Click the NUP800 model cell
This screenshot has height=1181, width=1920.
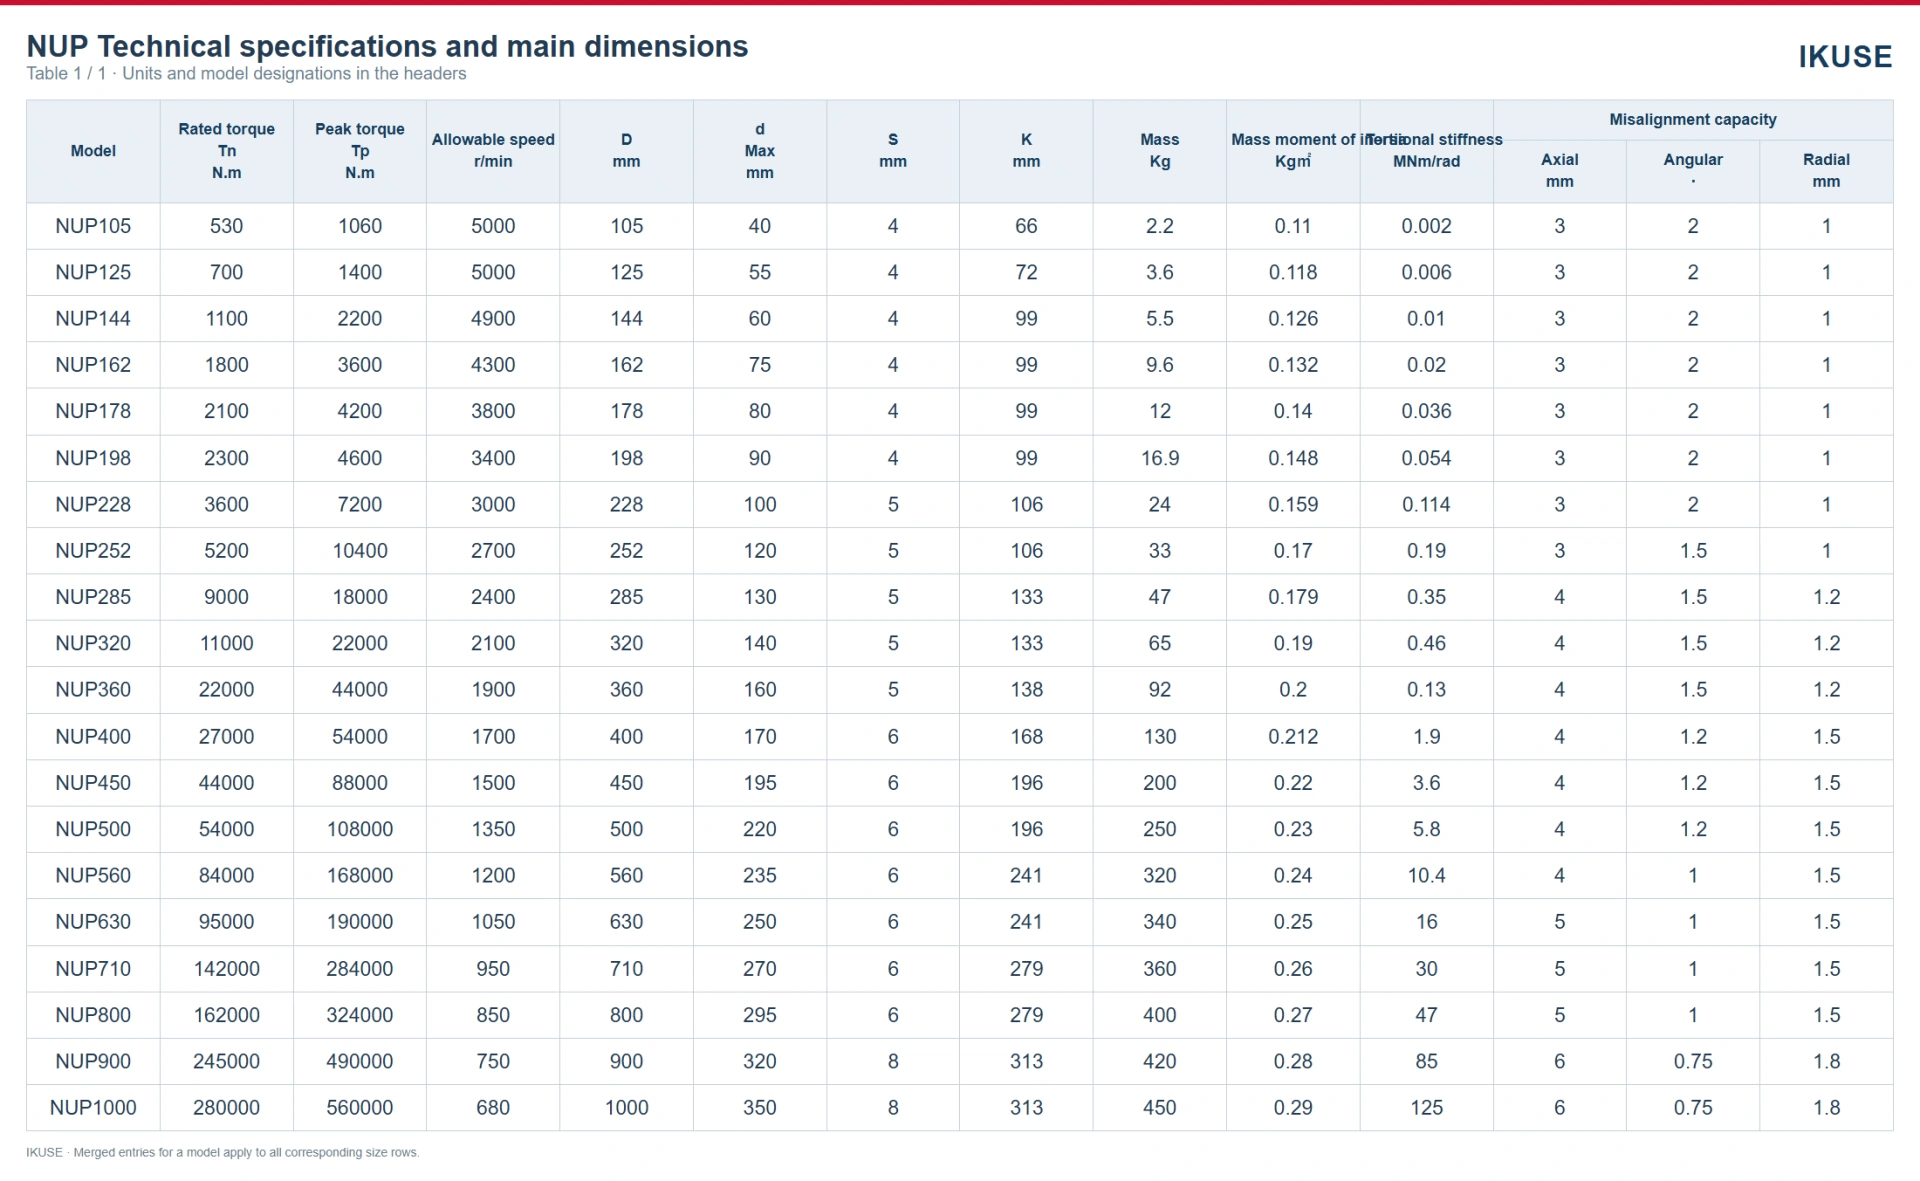coord(93,1015)
